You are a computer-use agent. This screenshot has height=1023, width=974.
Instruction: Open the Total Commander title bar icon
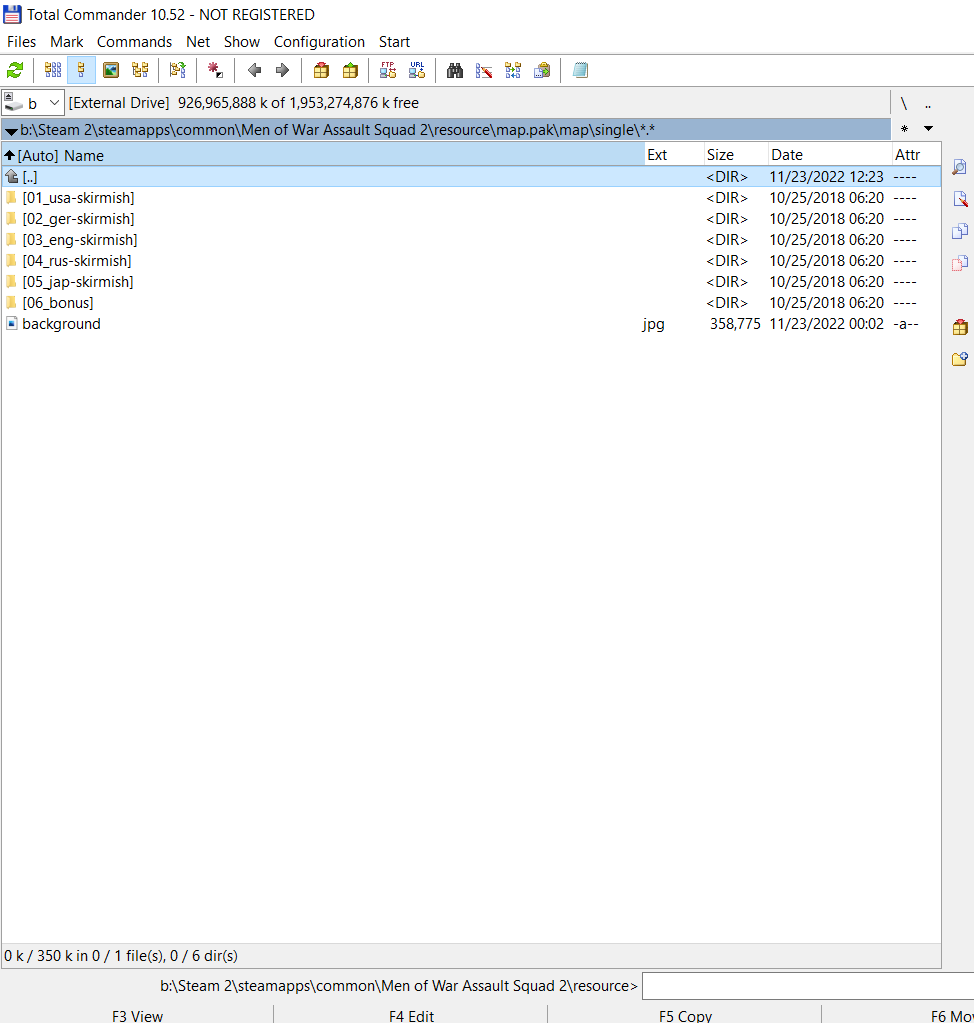click(x=12, y=14)
